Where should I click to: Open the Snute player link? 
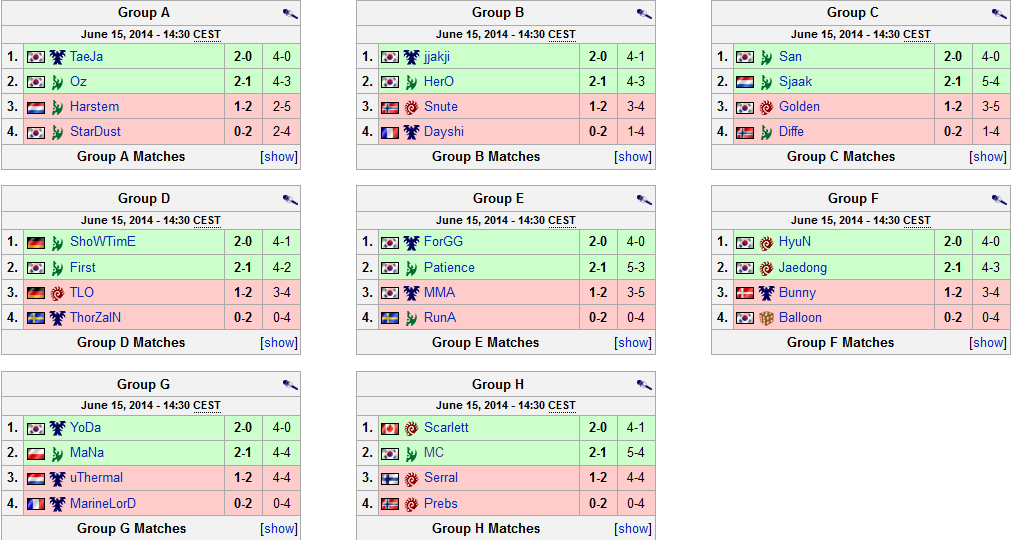click(441, 107)
